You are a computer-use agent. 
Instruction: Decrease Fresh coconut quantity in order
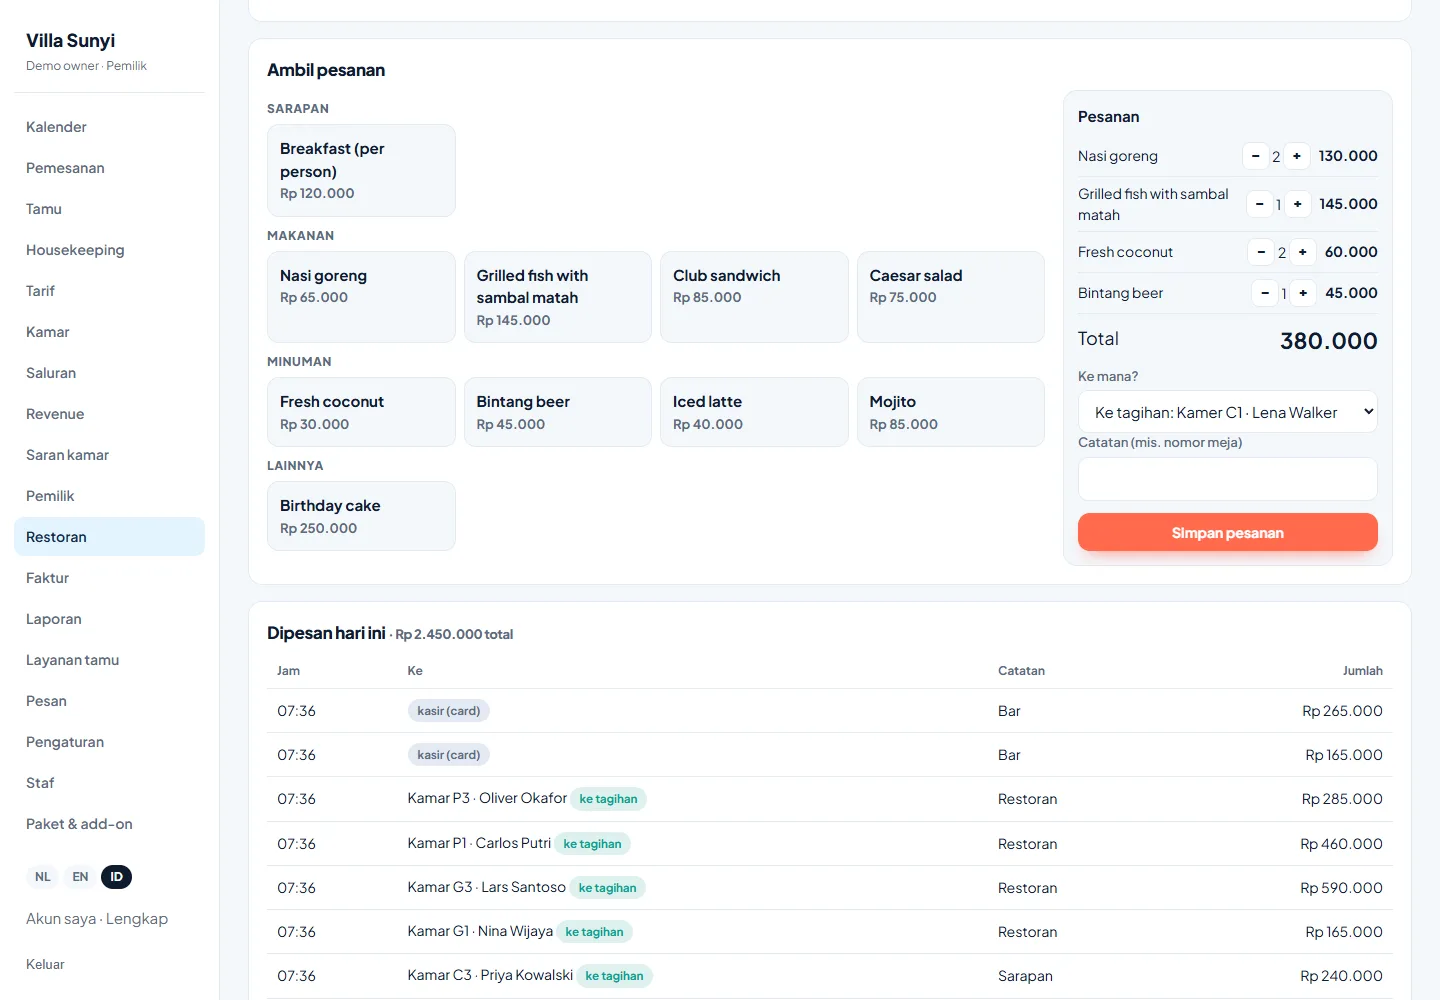(x=1261, y=252)
